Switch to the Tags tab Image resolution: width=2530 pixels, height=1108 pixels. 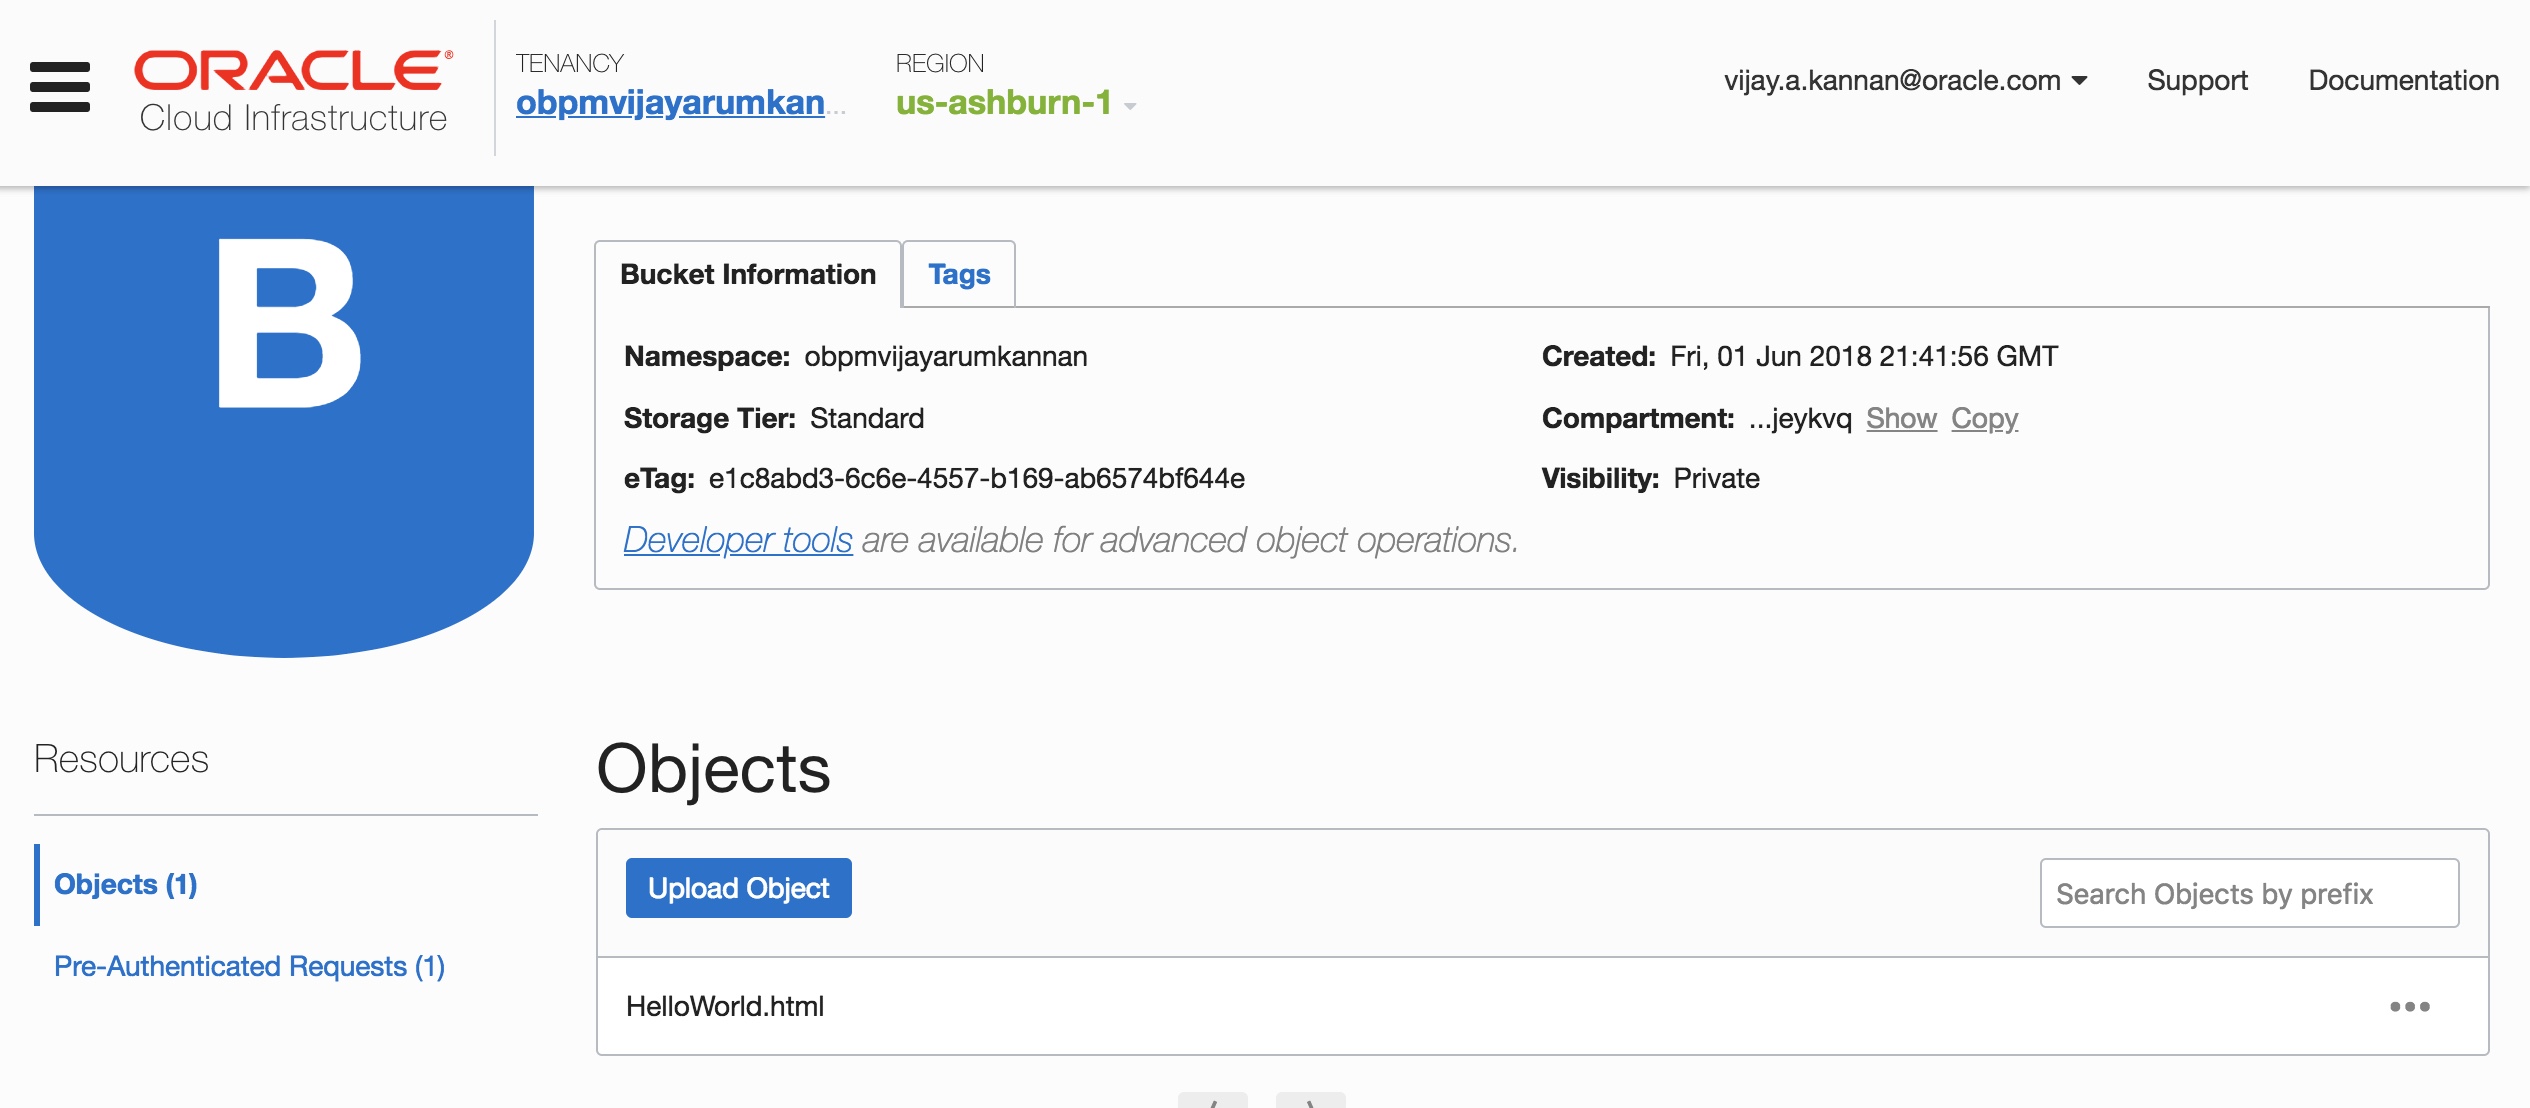[x=958, y=274]
